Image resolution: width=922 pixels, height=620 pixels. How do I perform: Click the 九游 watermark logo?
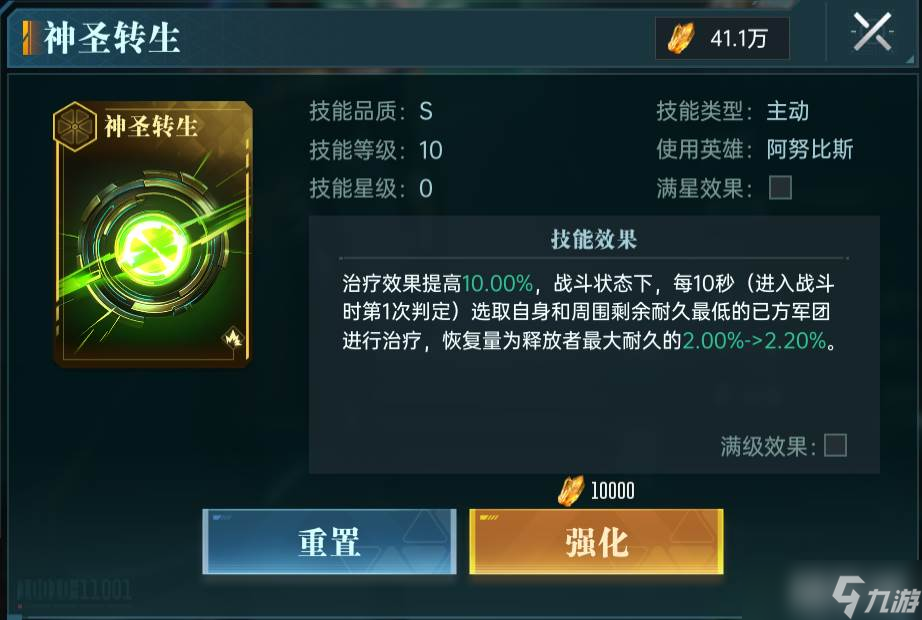(x=875, y=596)
